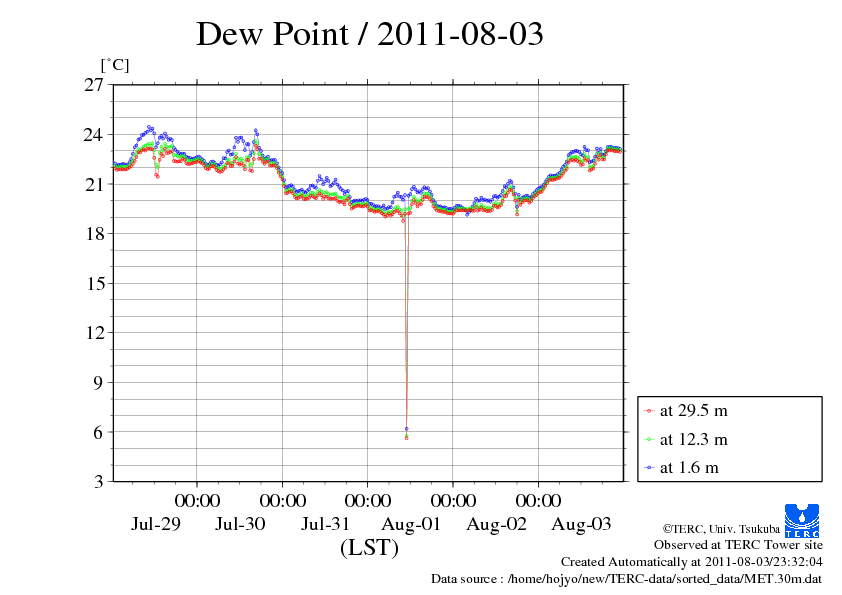842x595 pixels.
Task: Select the 'at 1.6 m' legend label
Action: (x=689, y=468)
